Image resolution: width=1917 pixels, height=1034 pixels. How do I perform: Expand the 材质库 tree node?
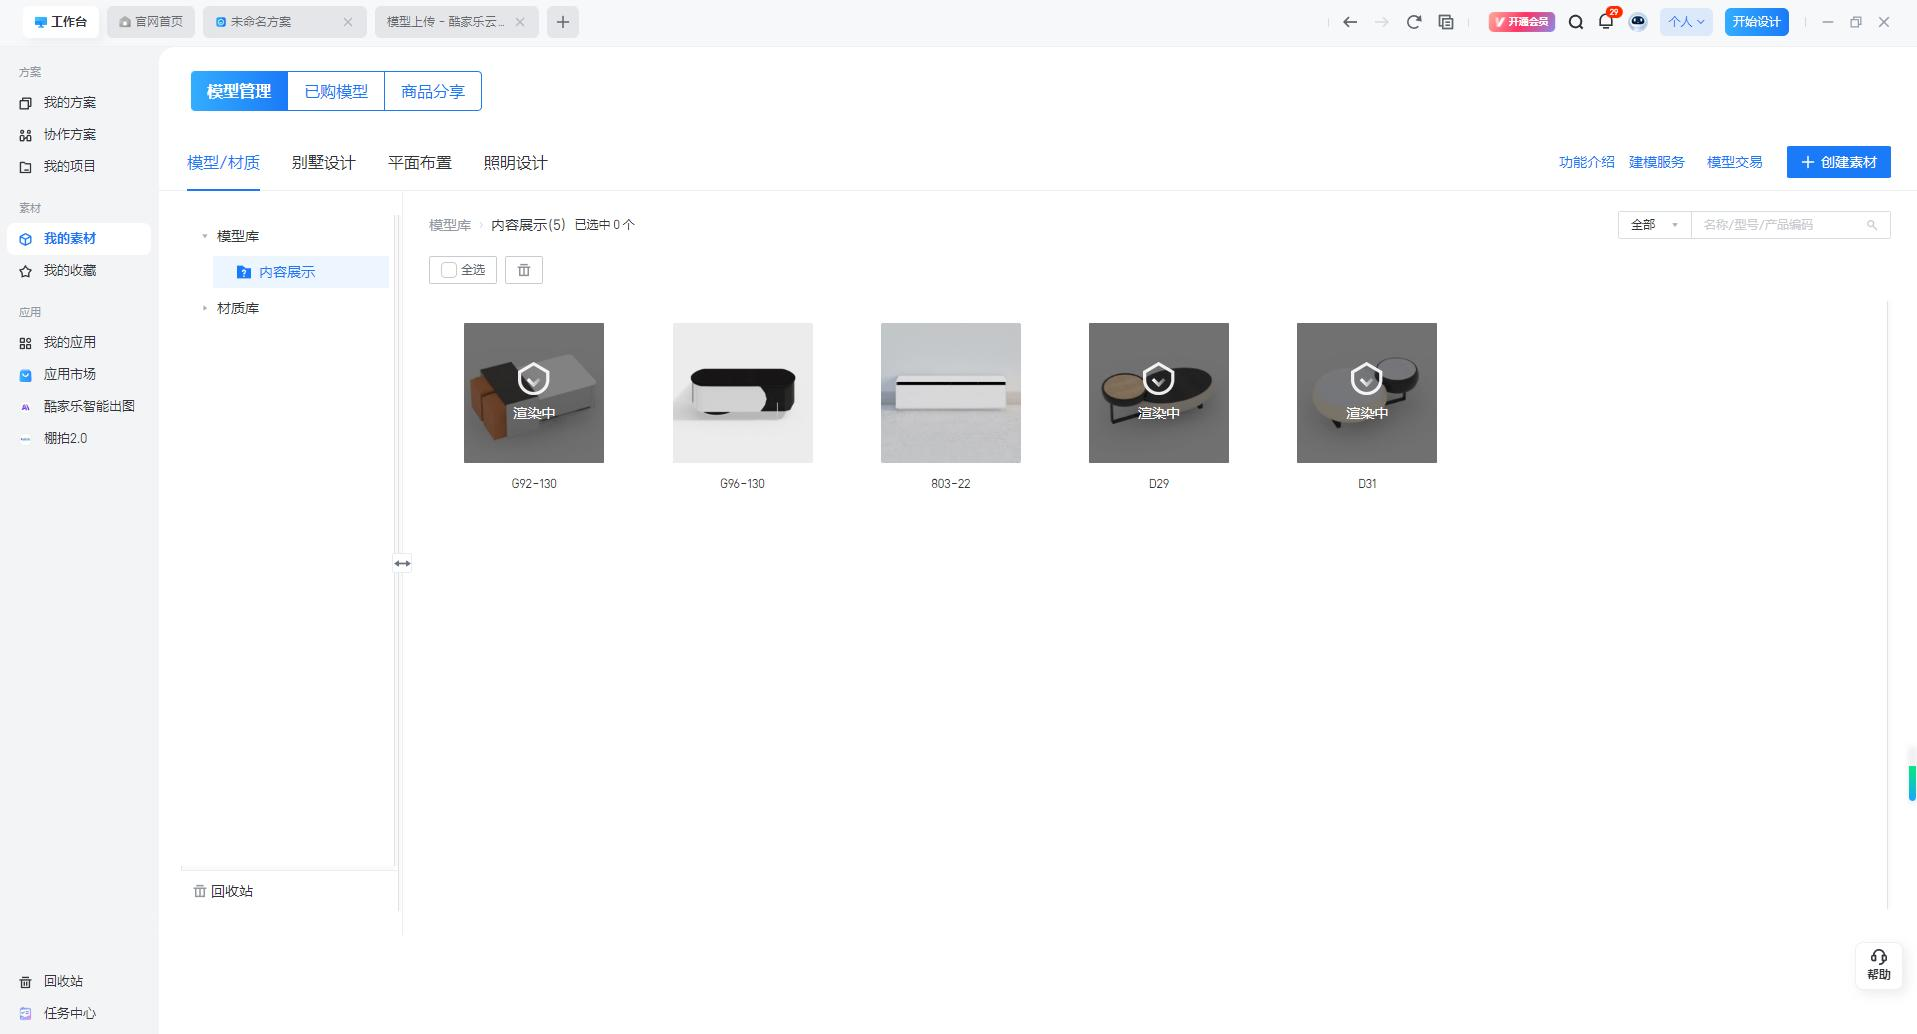(205, 308)
